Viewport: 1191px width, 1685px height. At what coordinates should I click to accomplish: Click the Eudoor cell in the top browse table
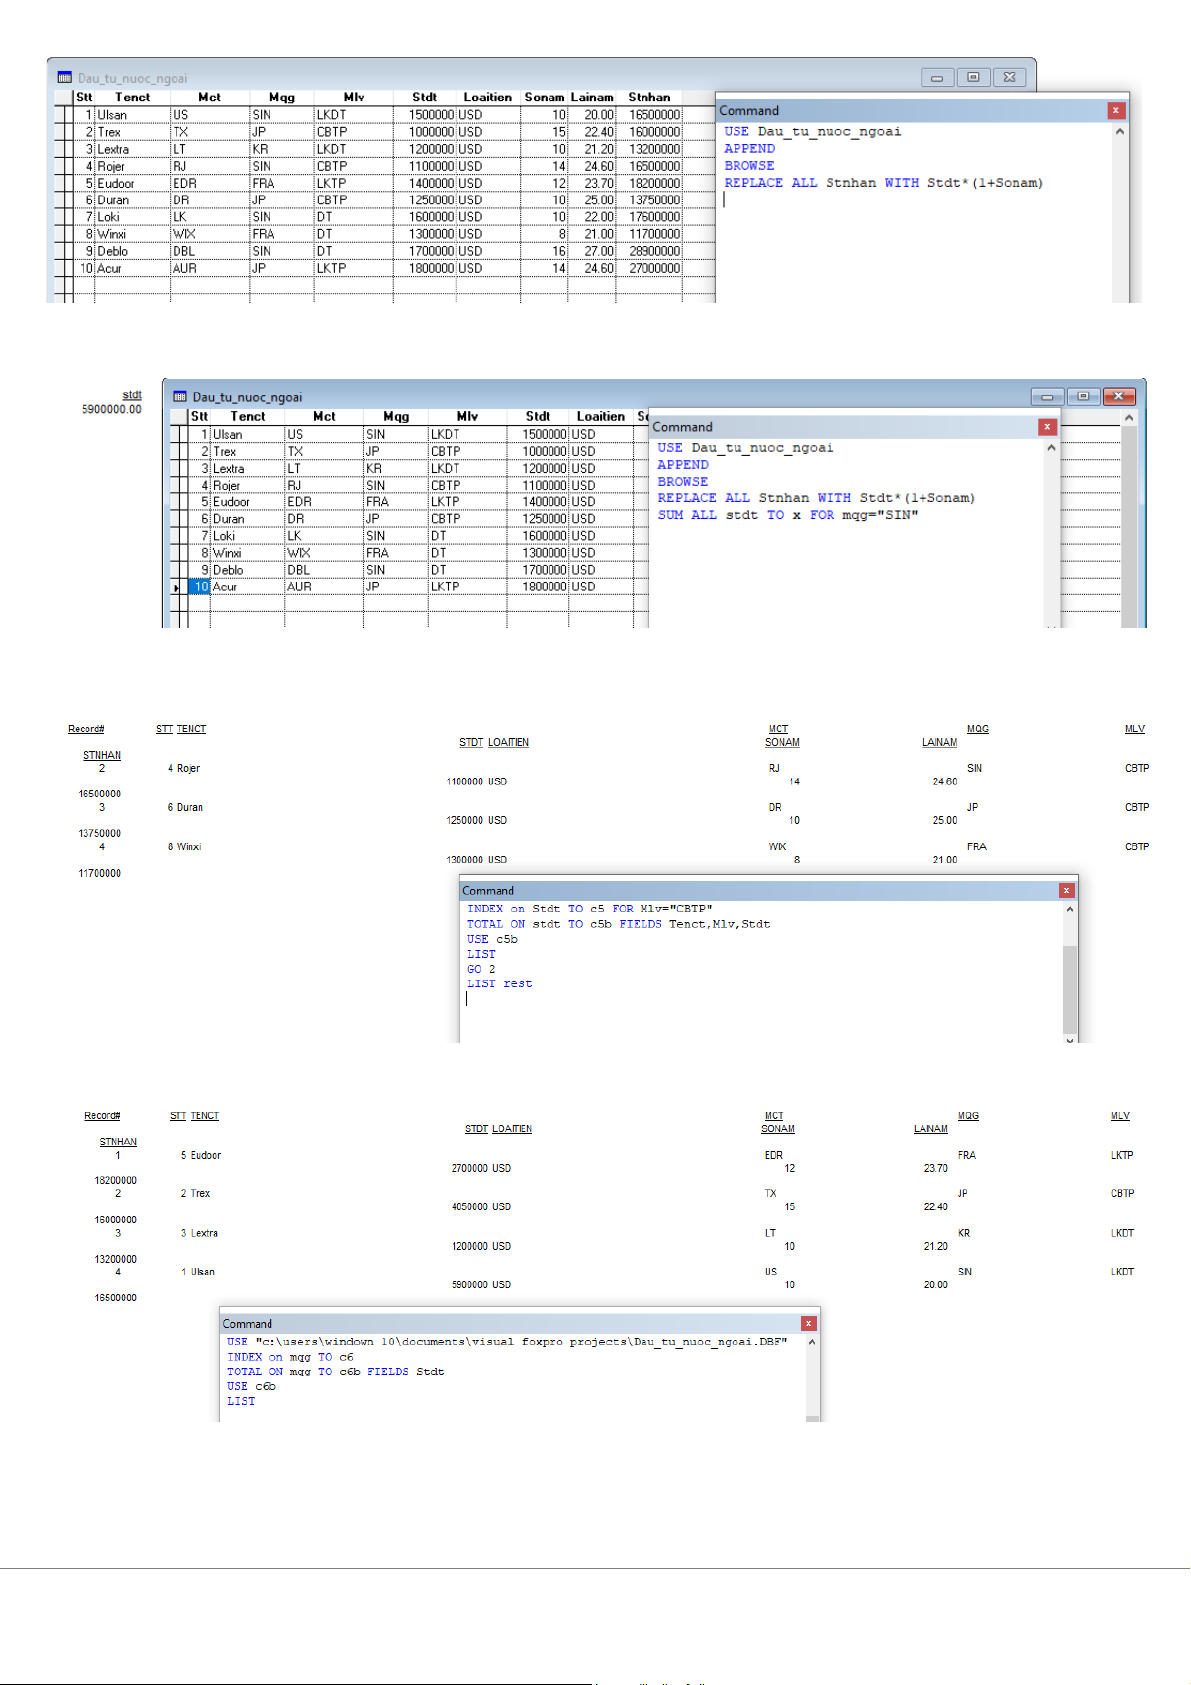coord(116,183)
